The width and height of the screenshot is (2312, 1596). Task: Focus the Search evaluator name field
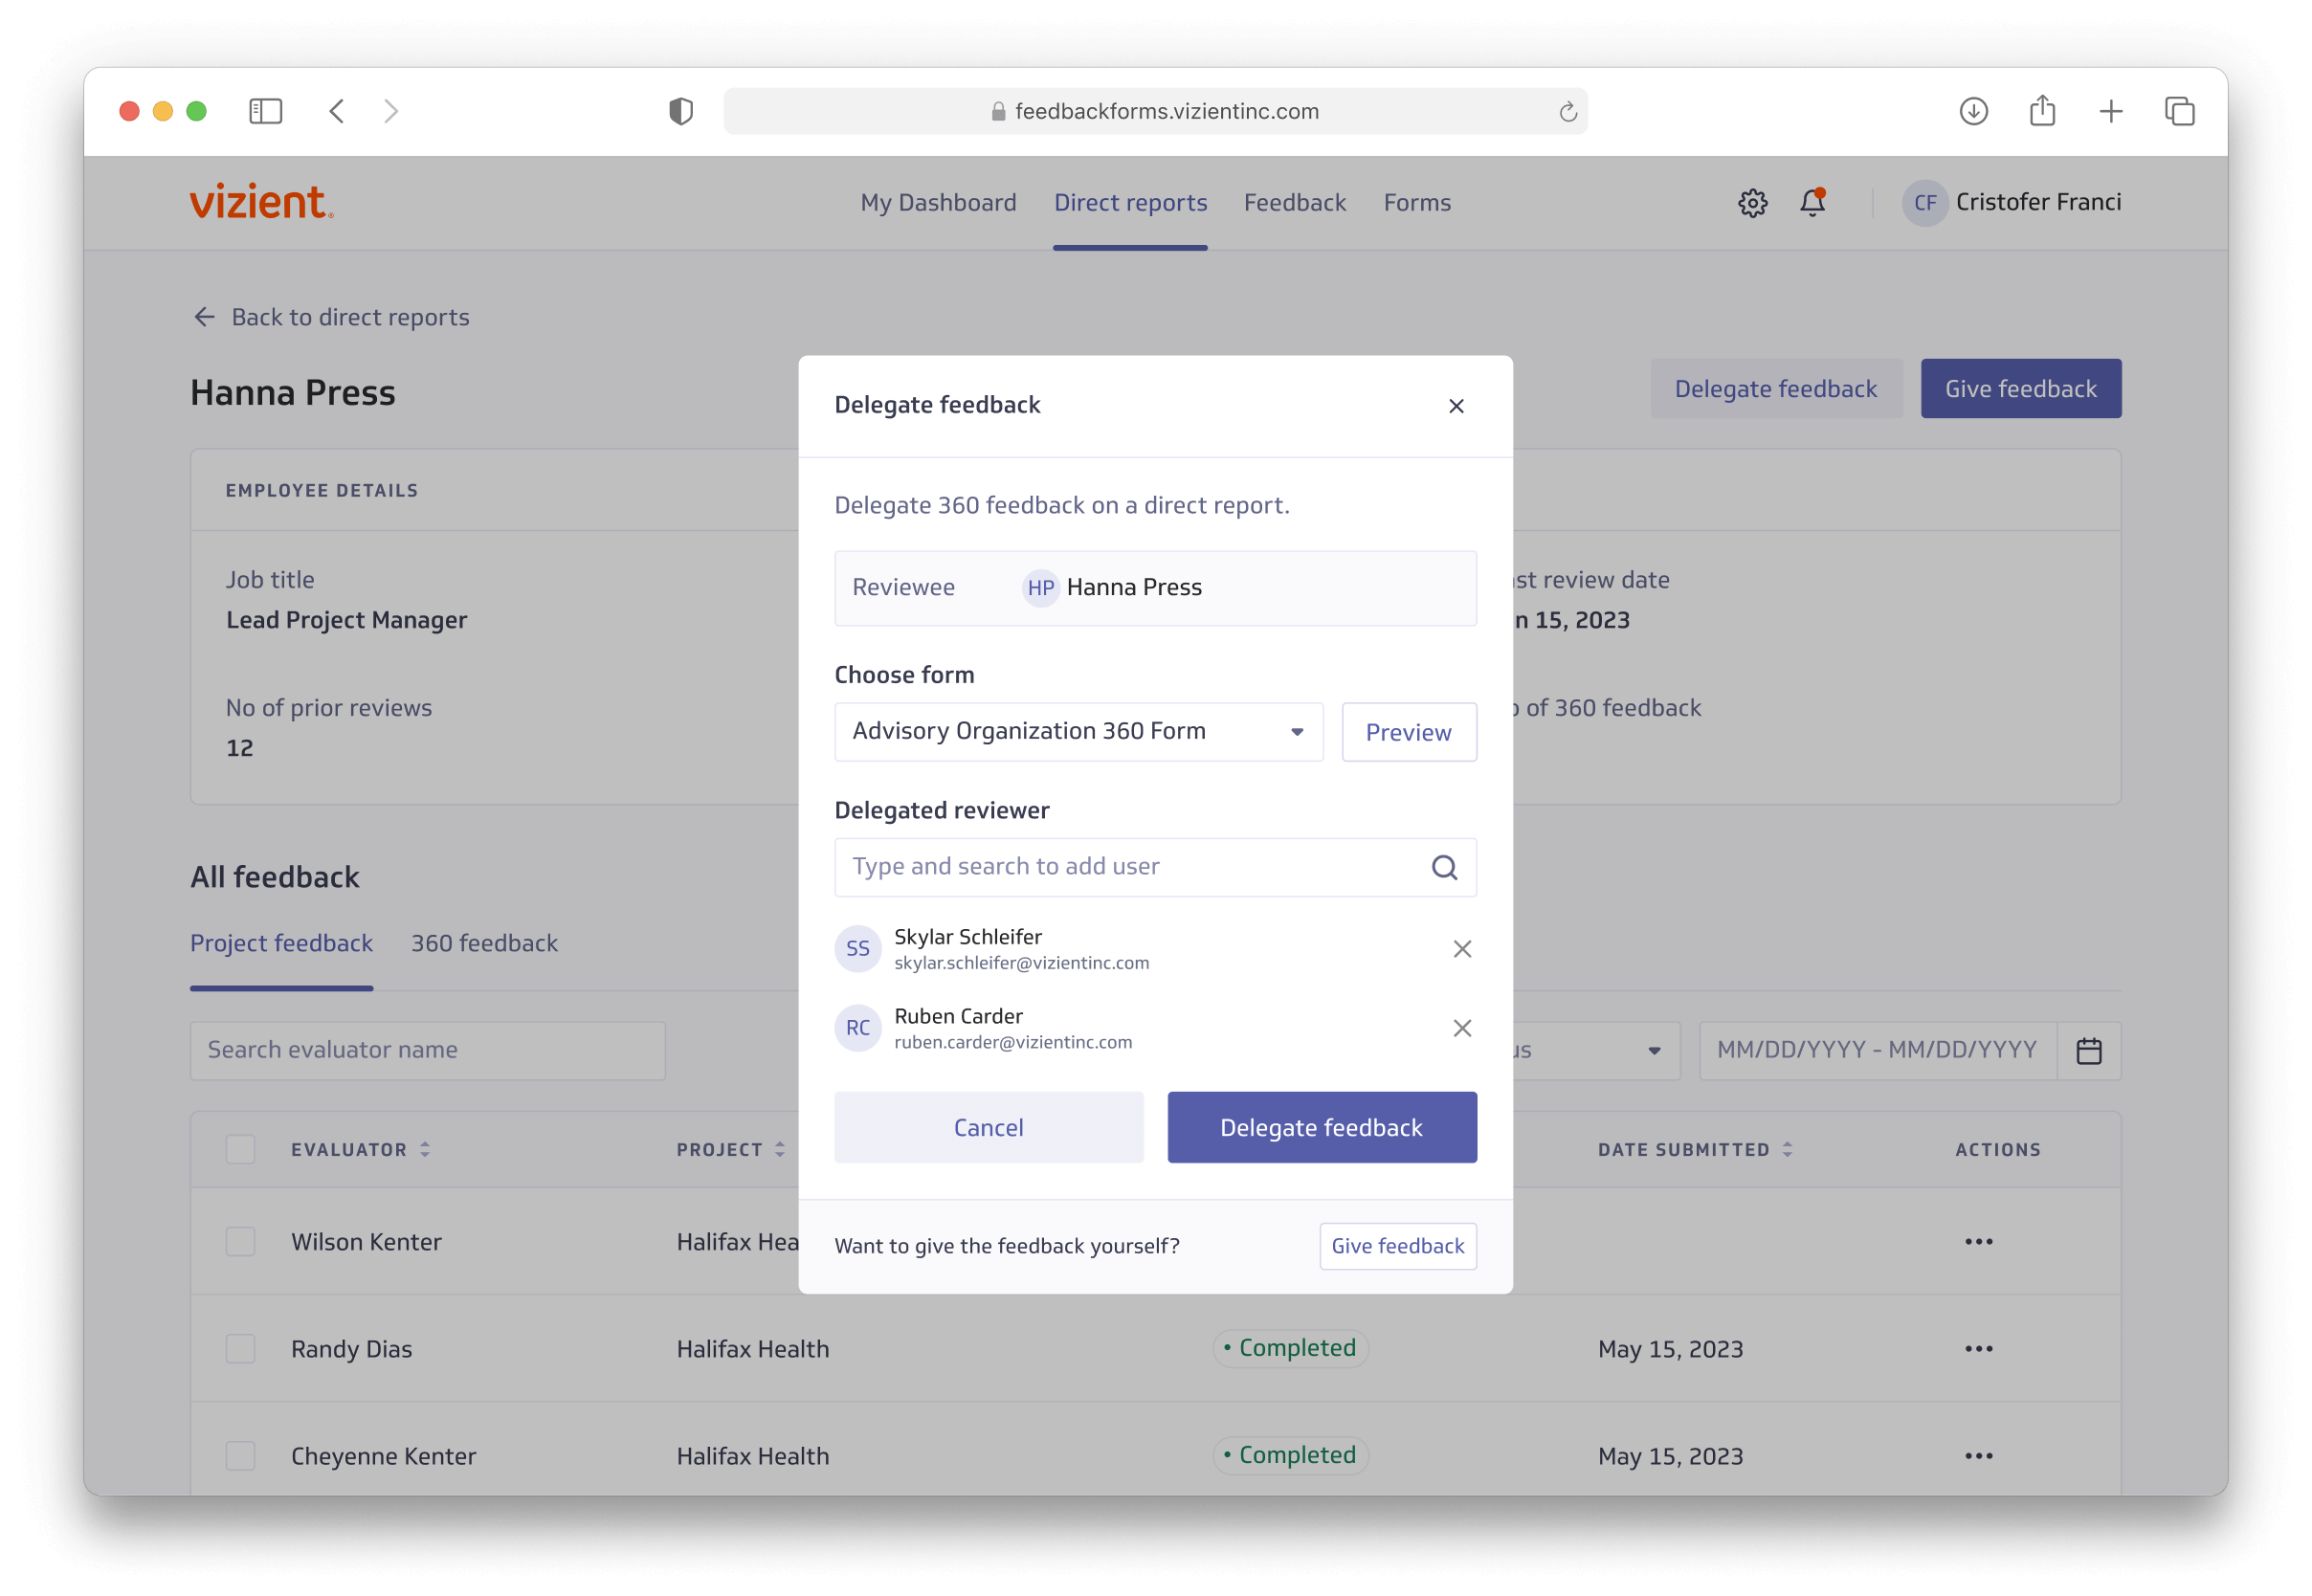click(427, 1050)
